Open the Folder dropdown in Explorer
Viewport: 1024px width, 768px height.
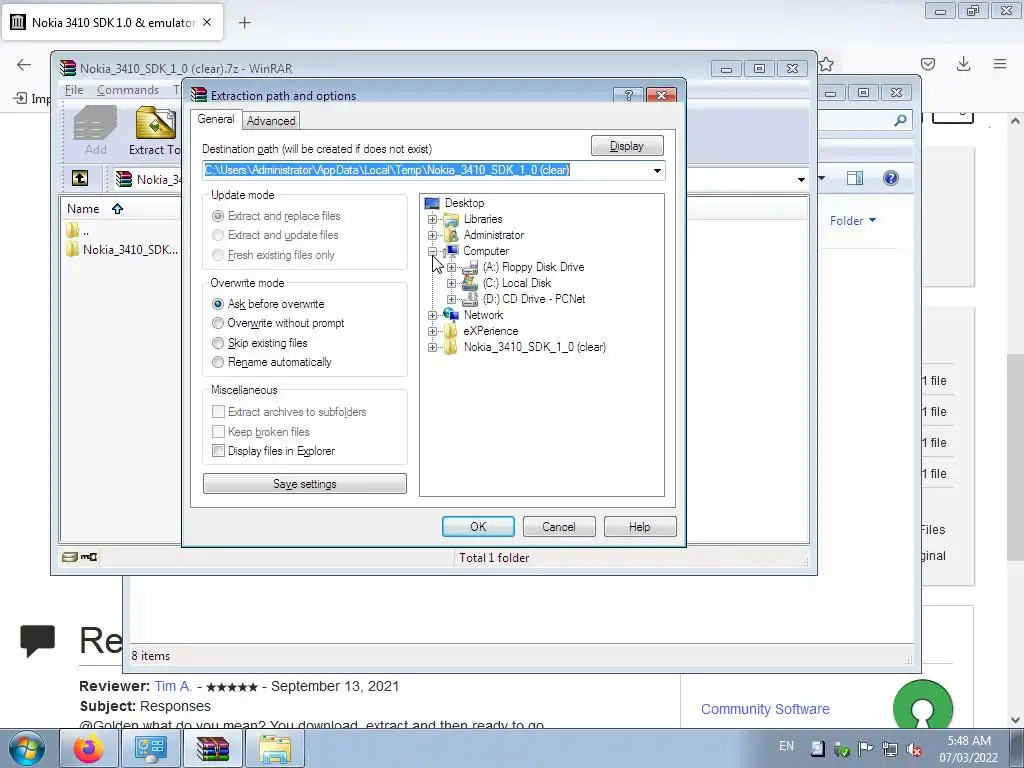pos(853,221)
